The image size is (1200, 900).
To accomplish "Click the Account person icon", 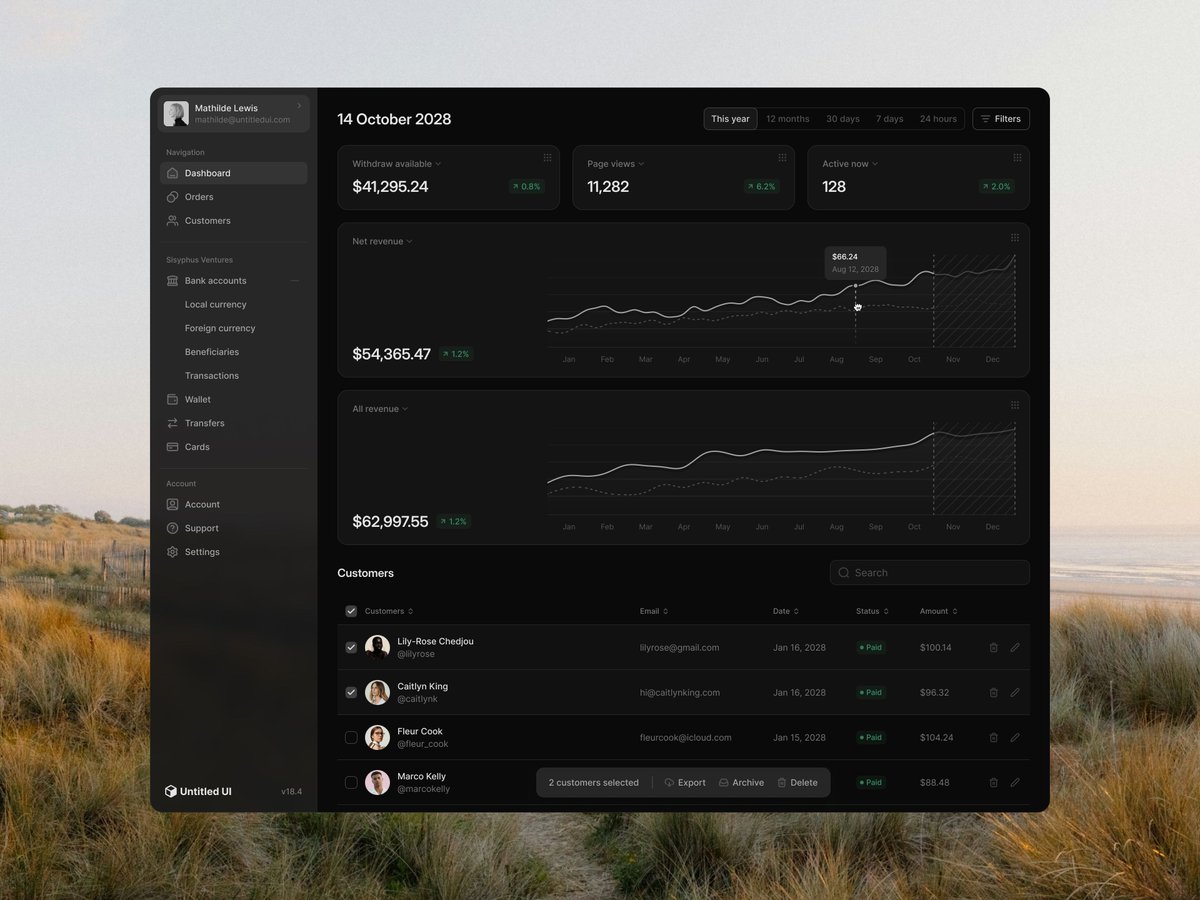I will click(173, 505).
